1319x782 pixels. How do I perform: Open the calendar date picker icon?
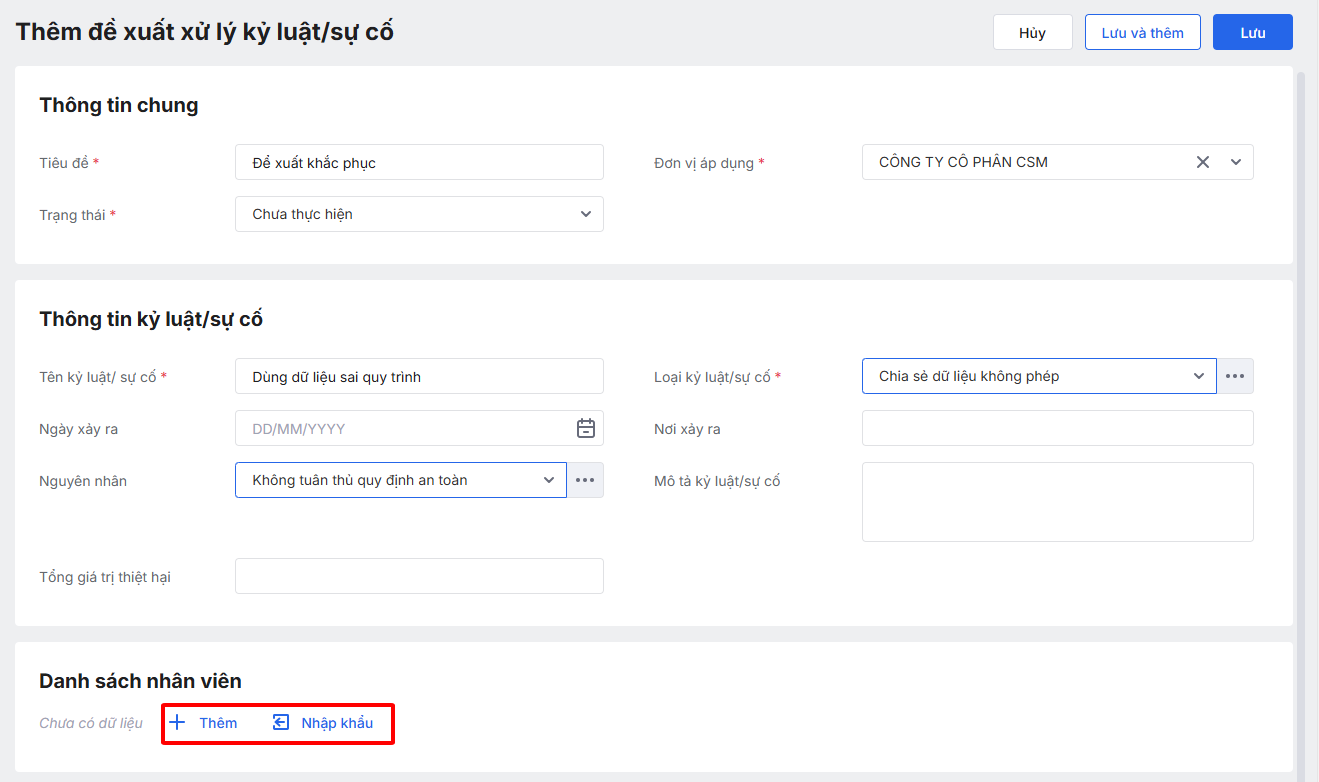pyautogui.click(x=586, y=428)
